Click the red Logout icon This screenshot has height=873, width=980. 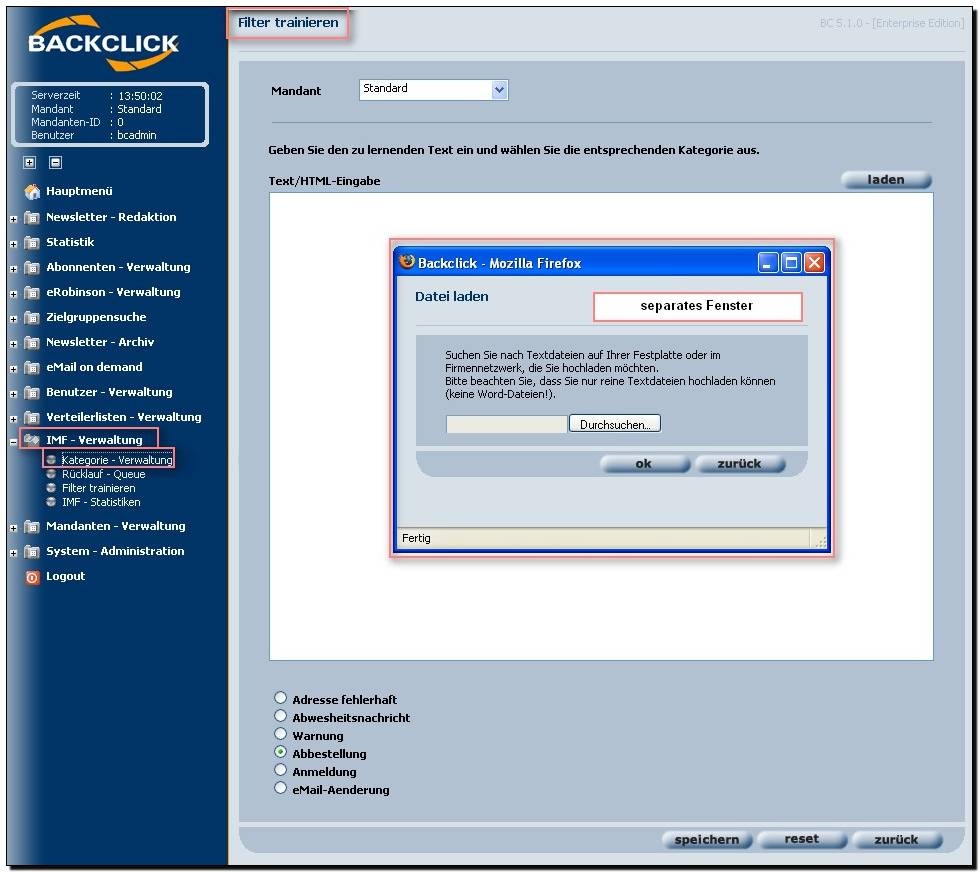tap(32, 577)
